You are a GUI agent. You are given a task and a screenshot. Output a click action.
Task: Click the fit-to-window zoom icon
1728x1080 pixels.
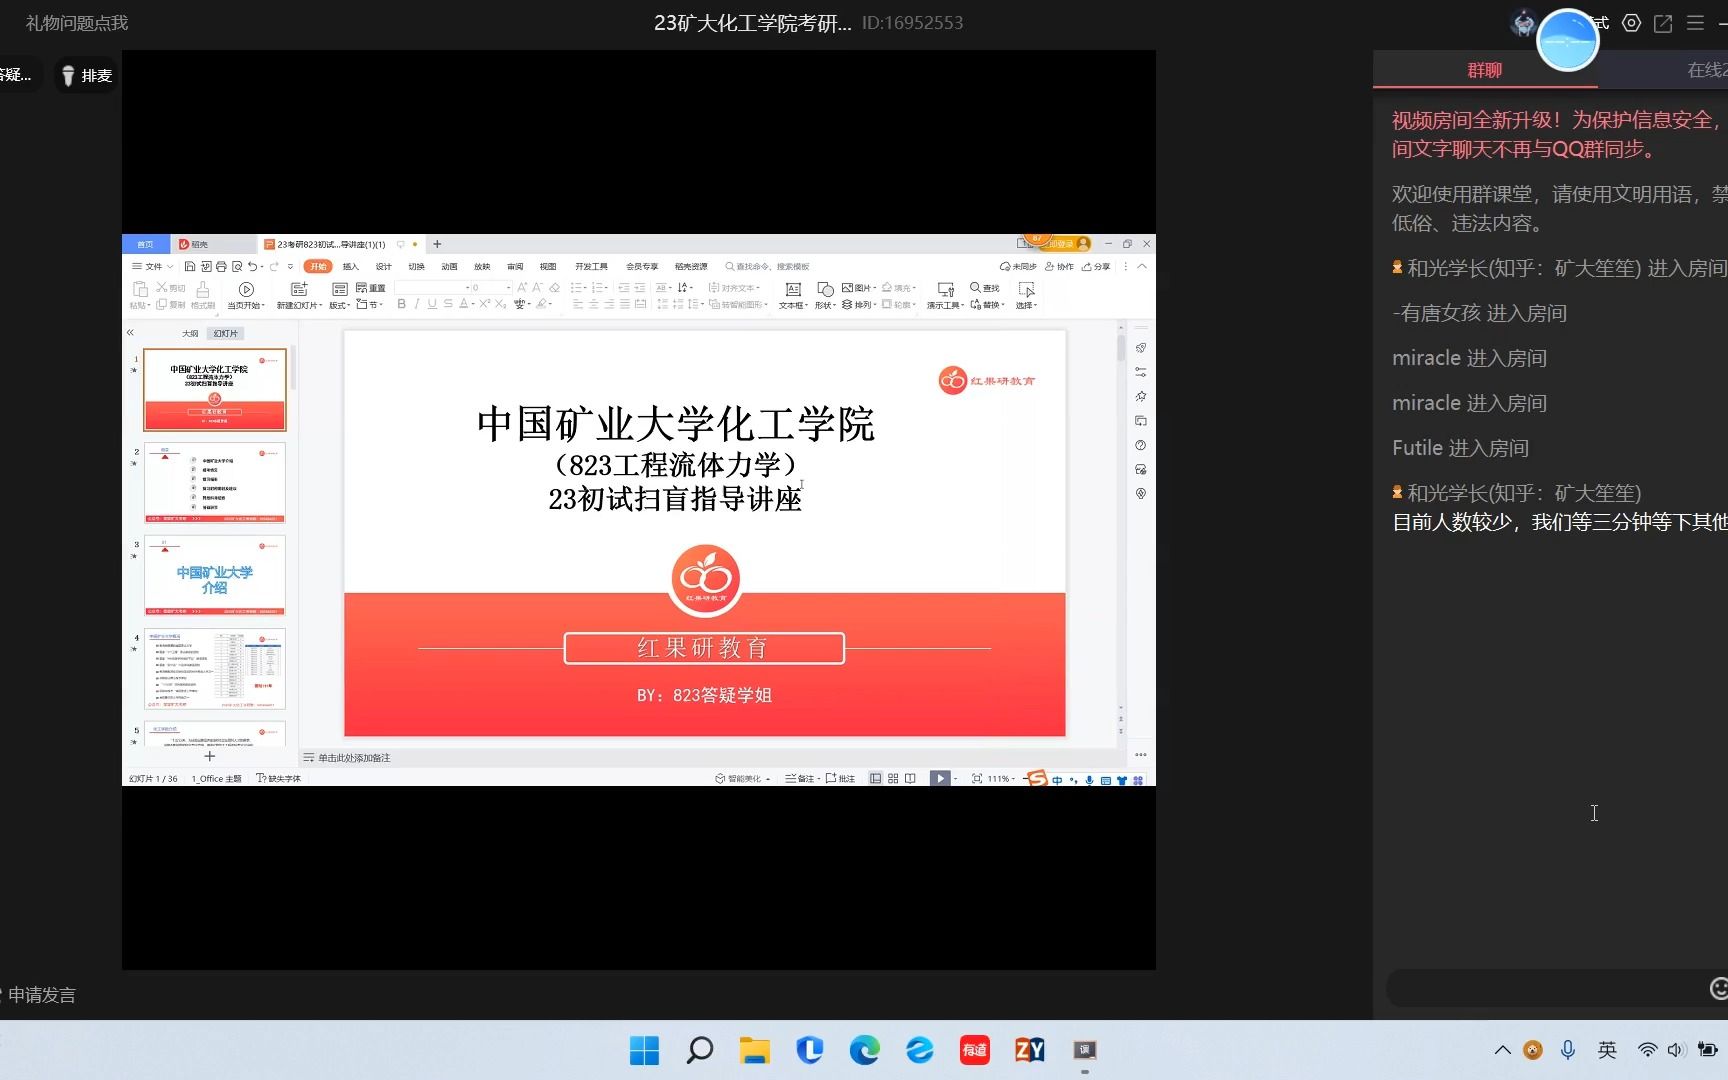[977, 778]
